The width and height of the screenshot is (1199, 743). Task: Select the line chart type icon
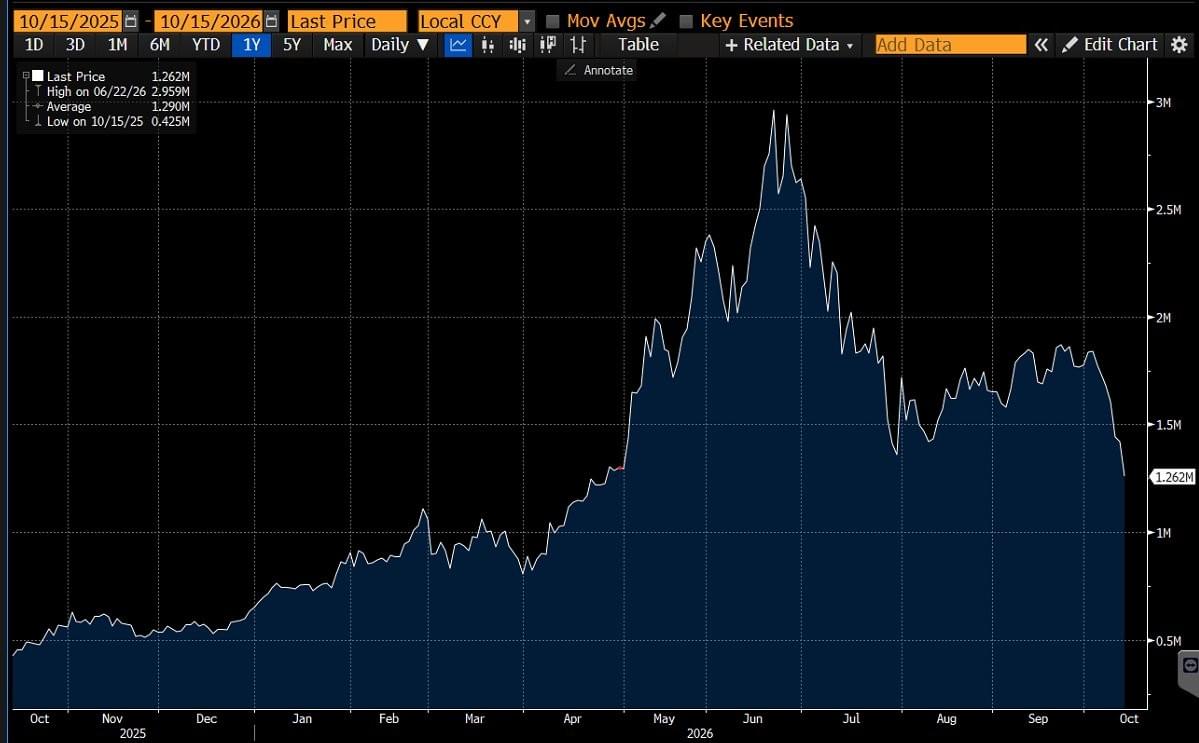(457, 44)
